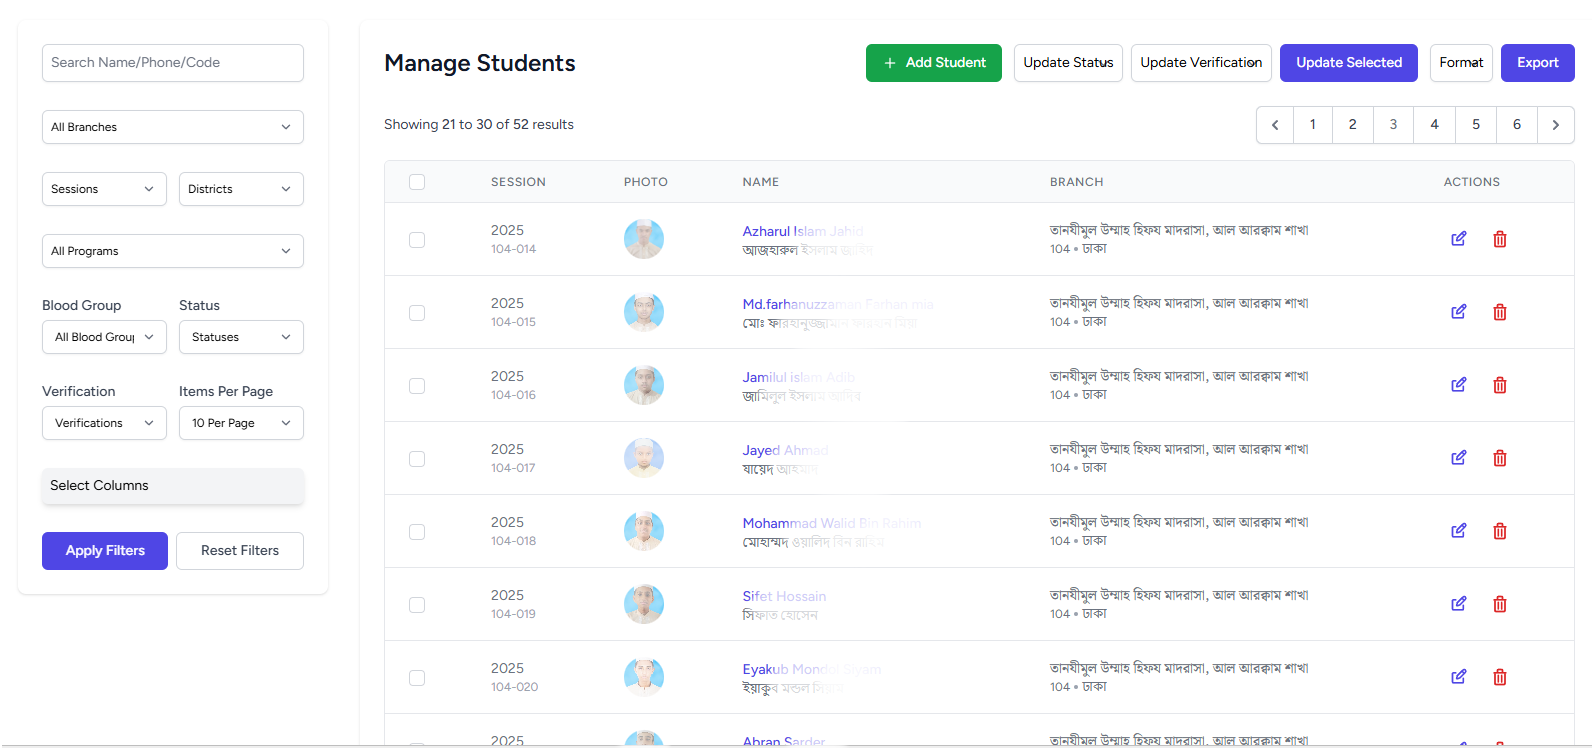Viewport: 1594px width, 750px height.
Task: Click trash icon for Jayed Ahmad
Action: 1499,458
